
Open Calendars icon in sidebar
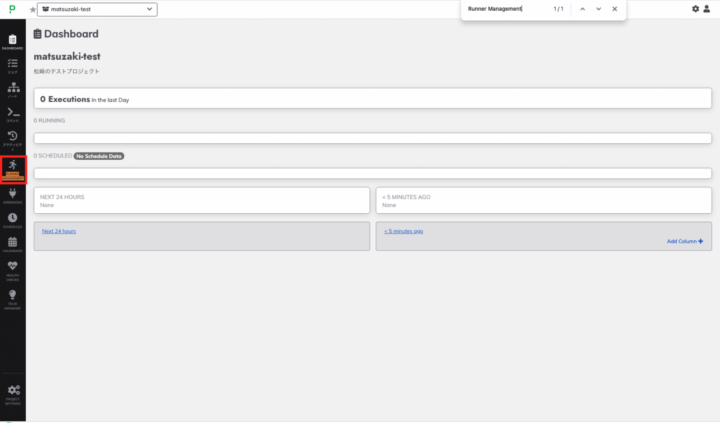12,243
